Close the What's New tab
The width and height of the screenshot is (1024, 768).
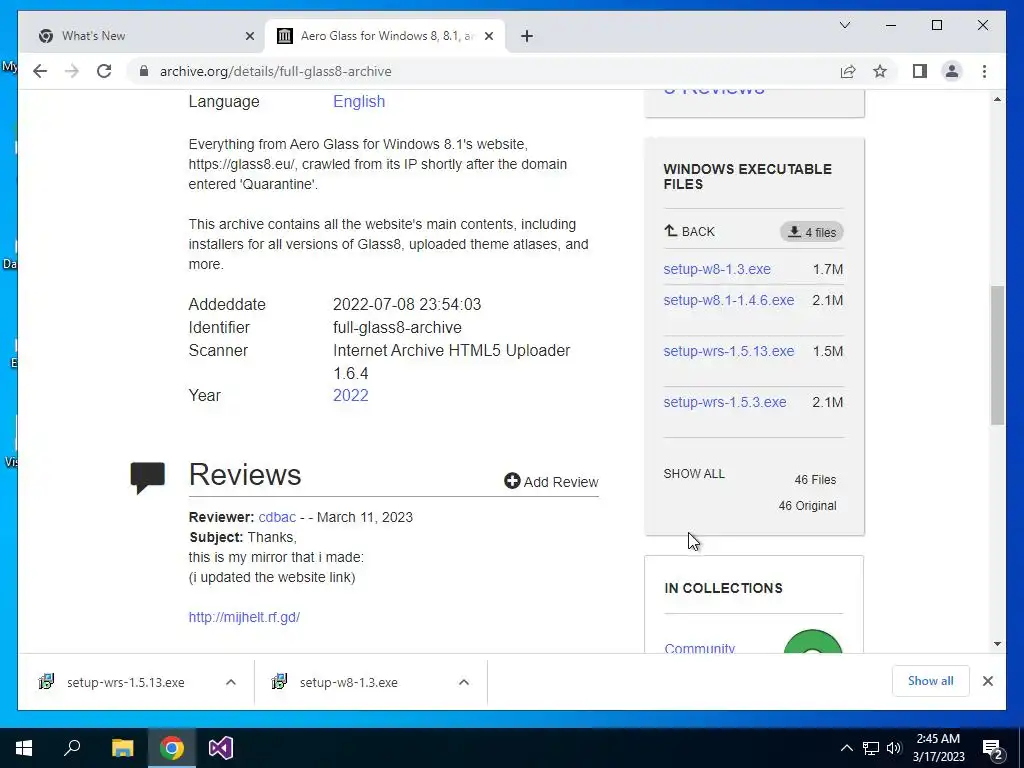pos(249,36)
